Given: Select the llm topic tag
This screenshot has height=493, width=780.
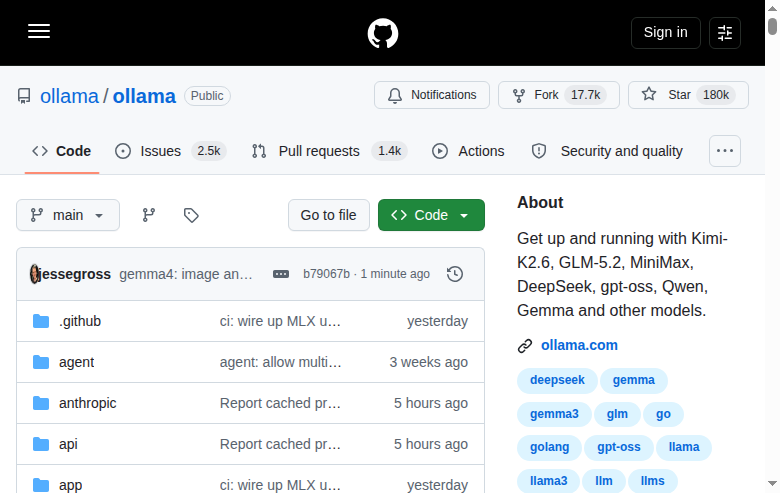Looking at the screenshot, I should pyautogui.click(x=603, y=481).
